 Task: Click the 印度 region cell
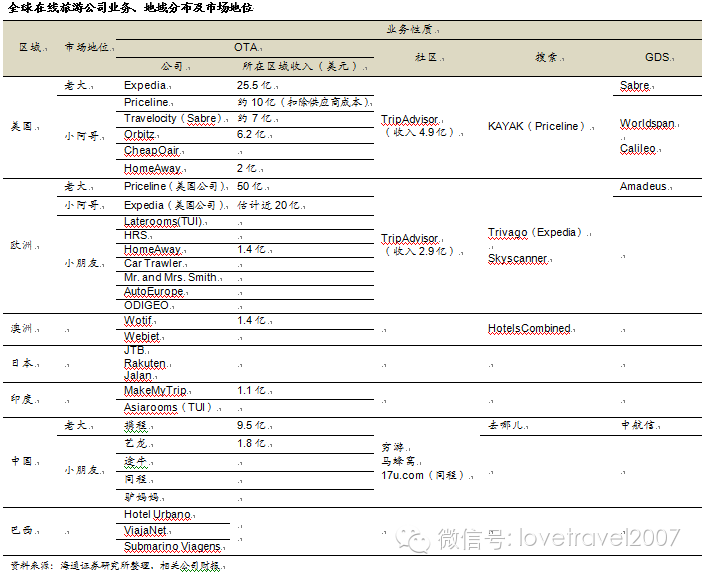pos(22,399)
